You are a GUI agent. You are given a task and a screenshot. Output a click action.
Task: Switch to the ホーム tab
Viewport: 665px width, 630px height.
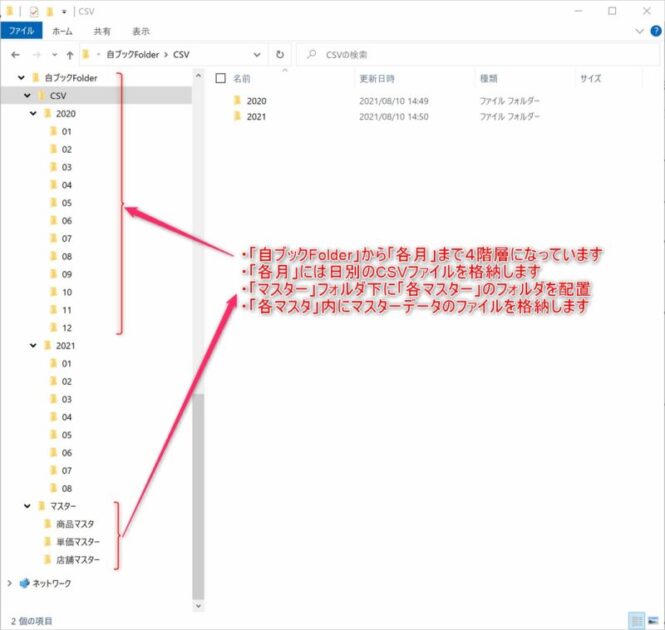[x=62, y=31]
